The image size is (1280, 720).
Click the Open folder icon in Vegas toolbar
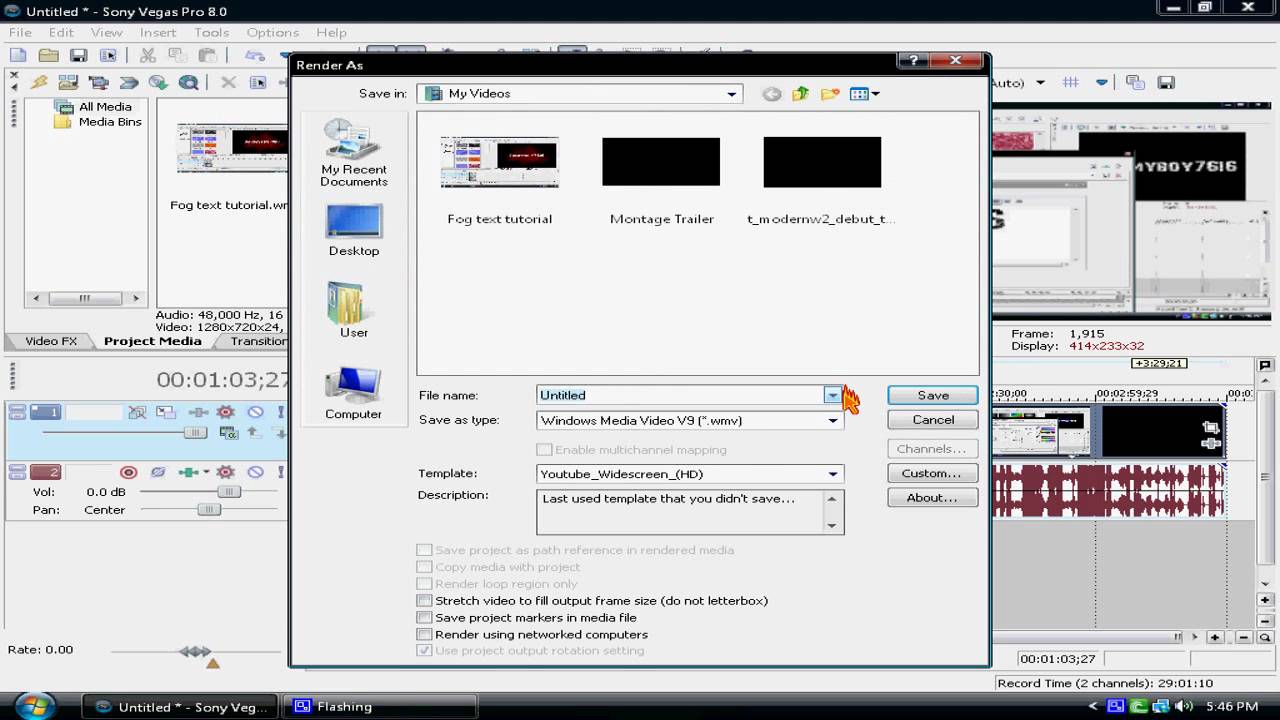click(x=48, y=56)
